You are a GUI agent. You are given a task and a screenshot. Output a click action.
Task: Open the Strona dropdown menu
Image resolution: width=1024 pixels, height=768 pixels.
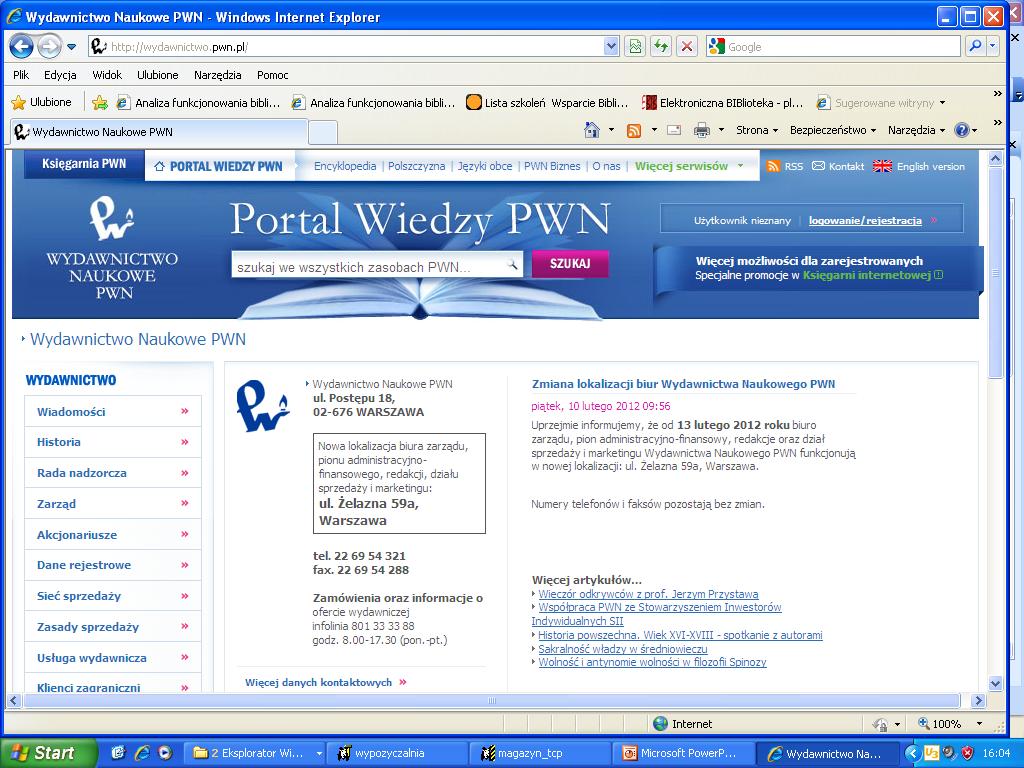click(757, 130)
